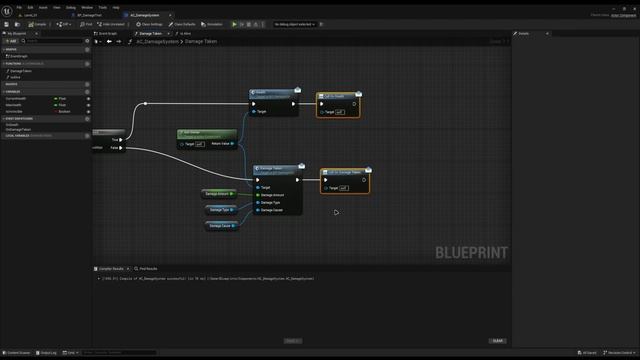Toggle visibility eye for first Float variable
Screen dimensions: 640x360
click(88, 99)
